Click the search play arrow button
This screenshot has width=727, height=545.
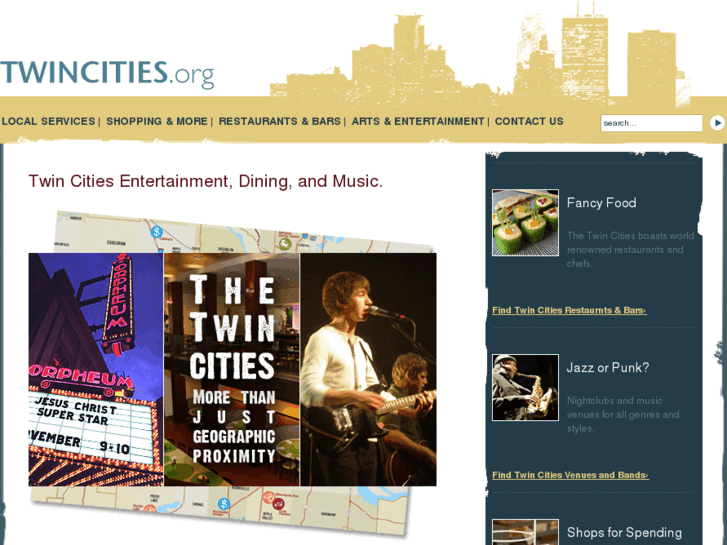tap(717, 123)
